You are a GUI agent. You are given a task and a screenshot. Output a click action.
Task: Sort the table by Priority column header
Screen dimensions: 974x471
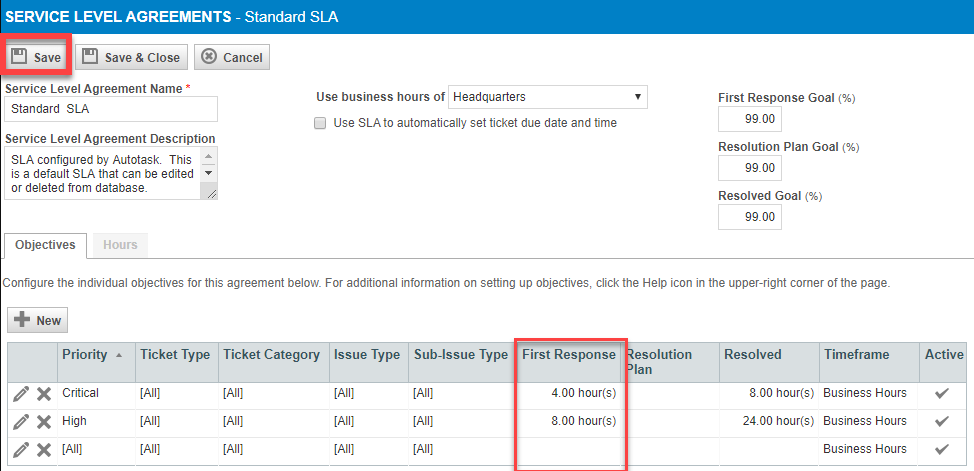tap(85, 355)
